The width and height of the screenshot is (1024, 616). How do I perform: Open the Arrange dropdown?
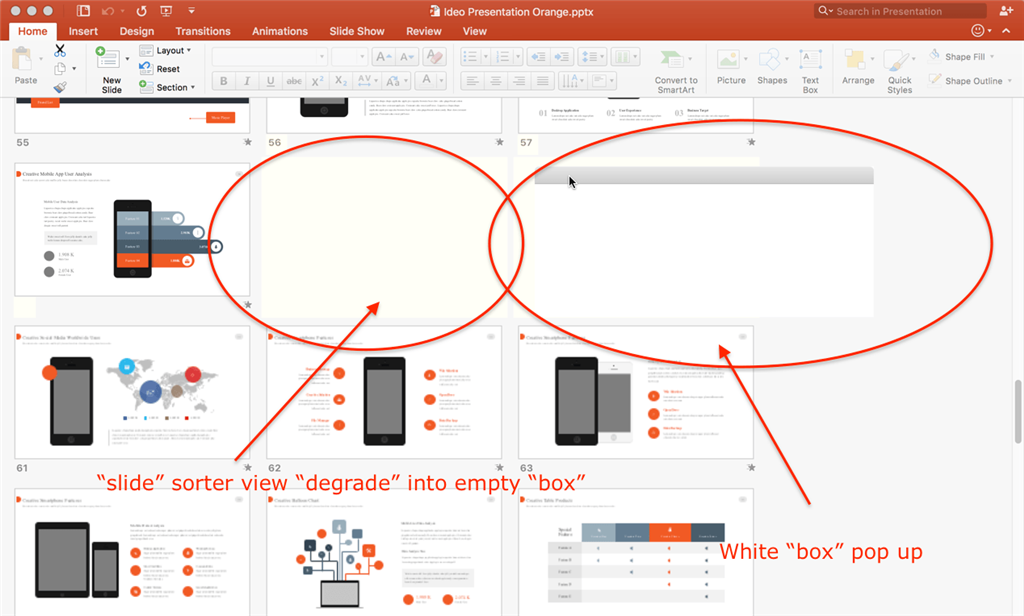[x=858, y=67]
